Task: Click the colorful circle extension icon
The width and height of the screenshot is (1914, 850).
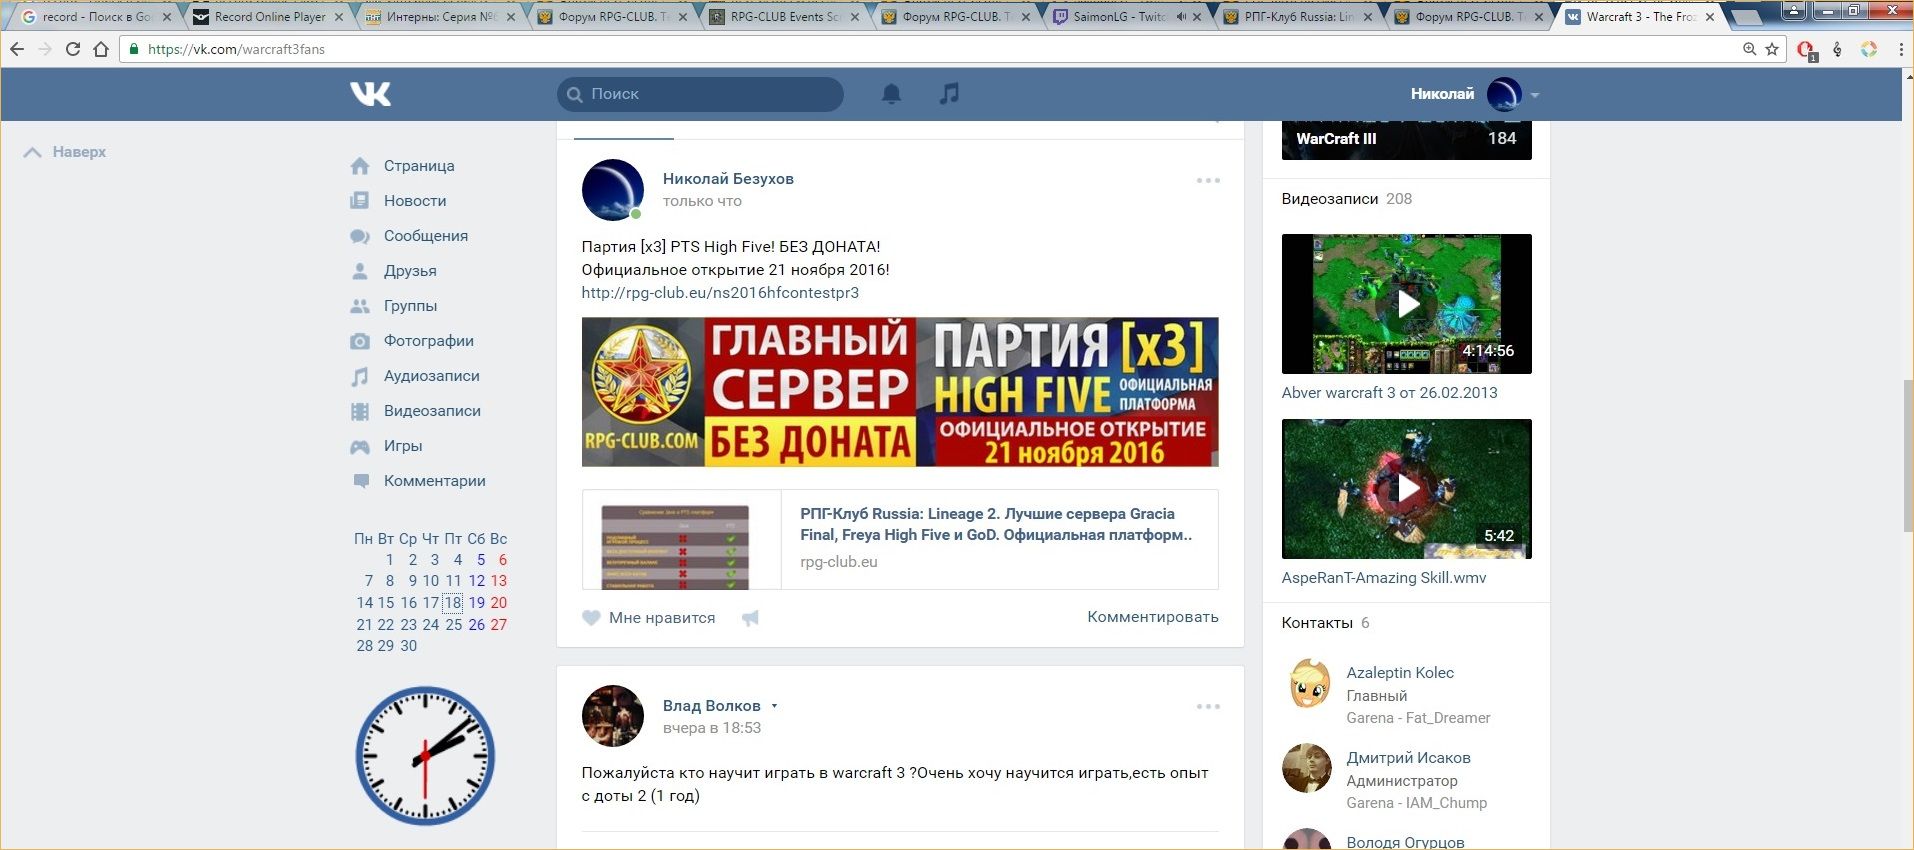Action: click(1868, 49)
